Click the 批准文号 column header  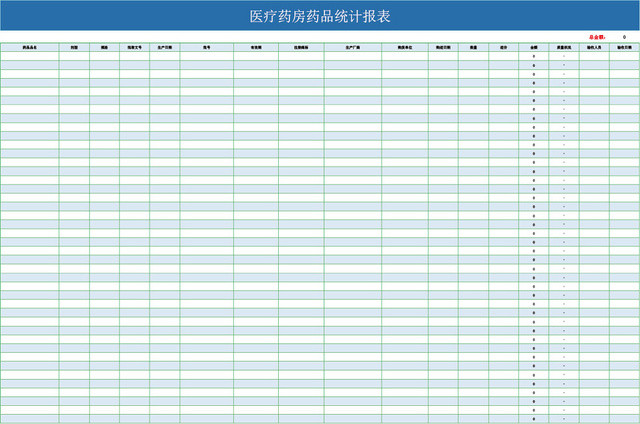point(135,47)
